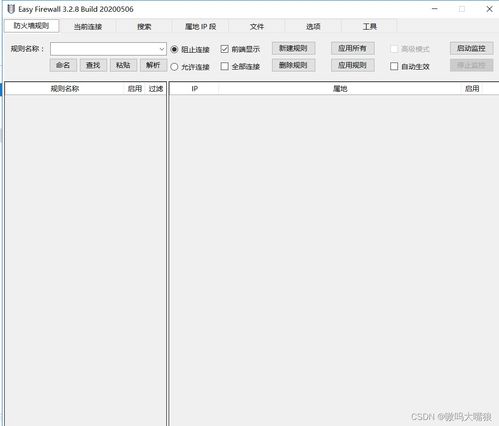Click the 删除规则 button
This screenshot has width=499, height=426.
tap(293, 65)
